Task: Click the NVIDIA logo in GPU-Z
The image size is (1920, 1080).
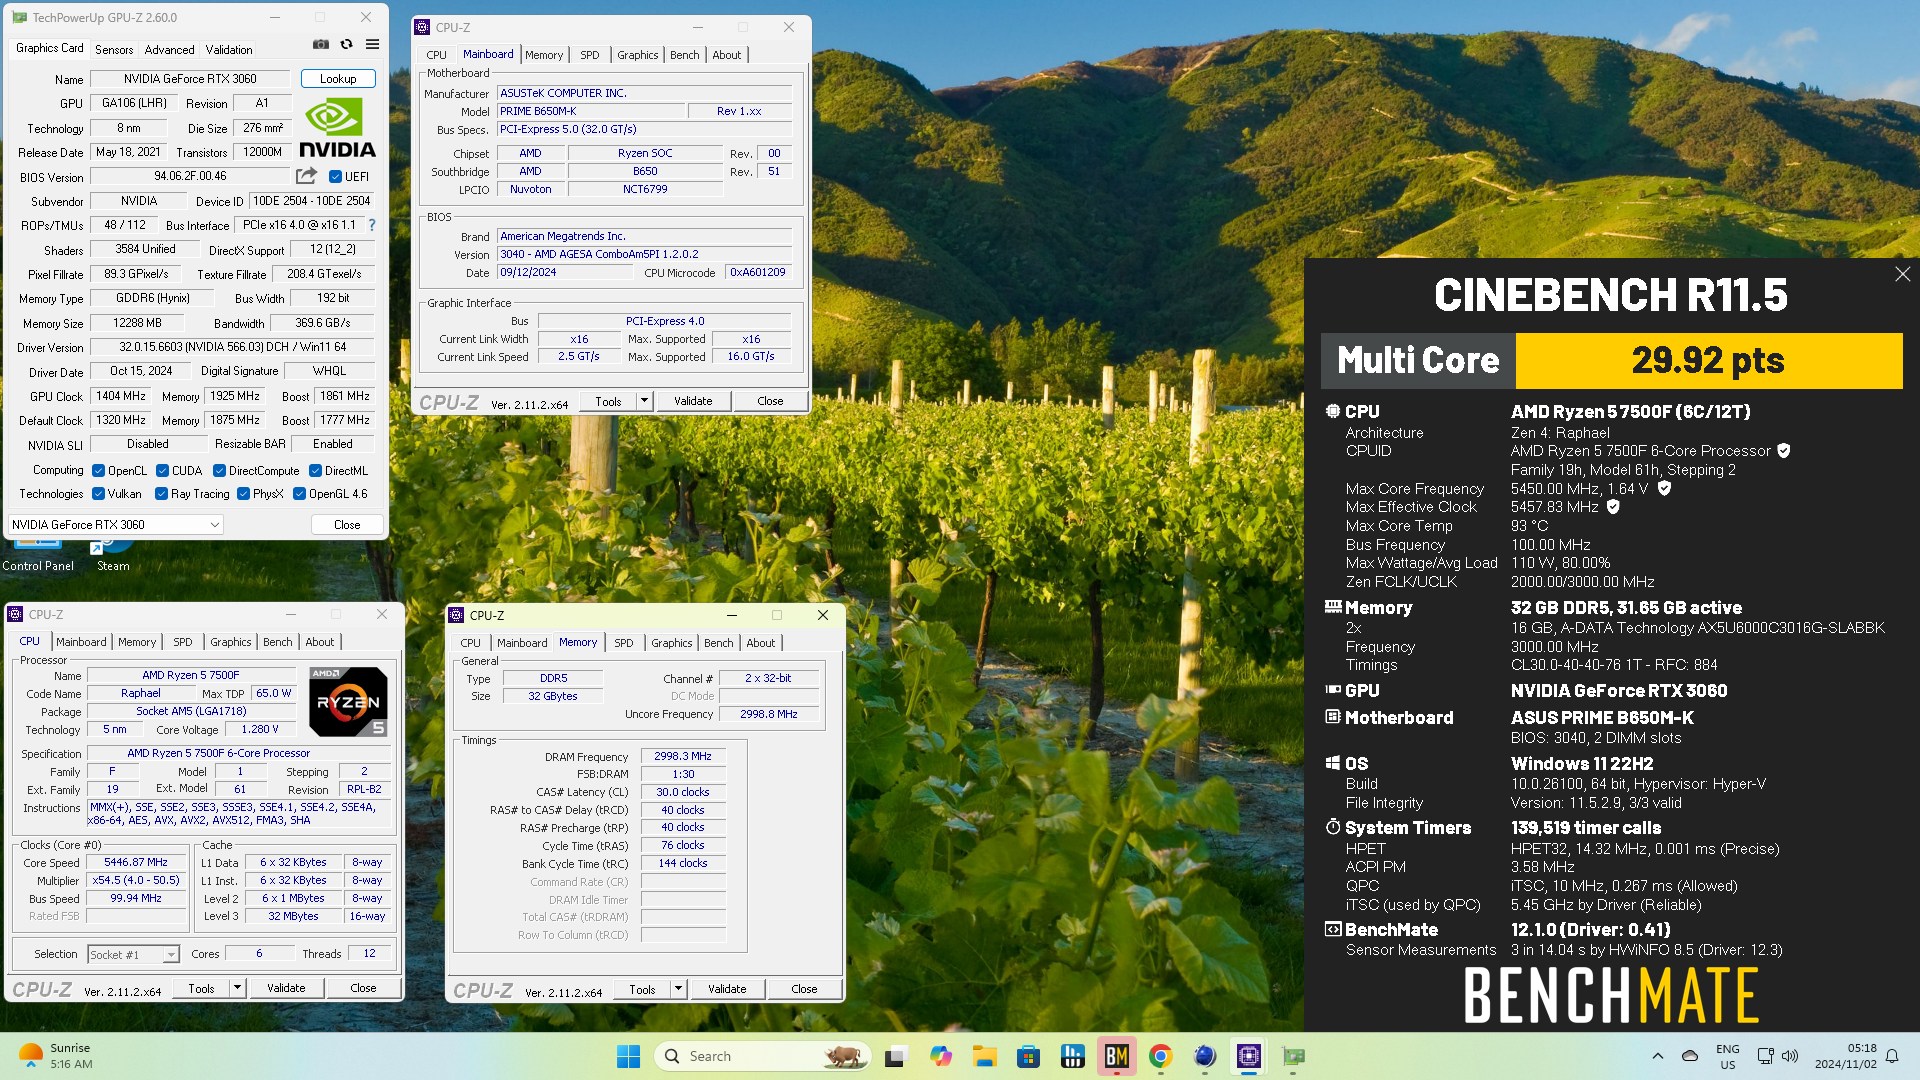Action: pos(337,128)
